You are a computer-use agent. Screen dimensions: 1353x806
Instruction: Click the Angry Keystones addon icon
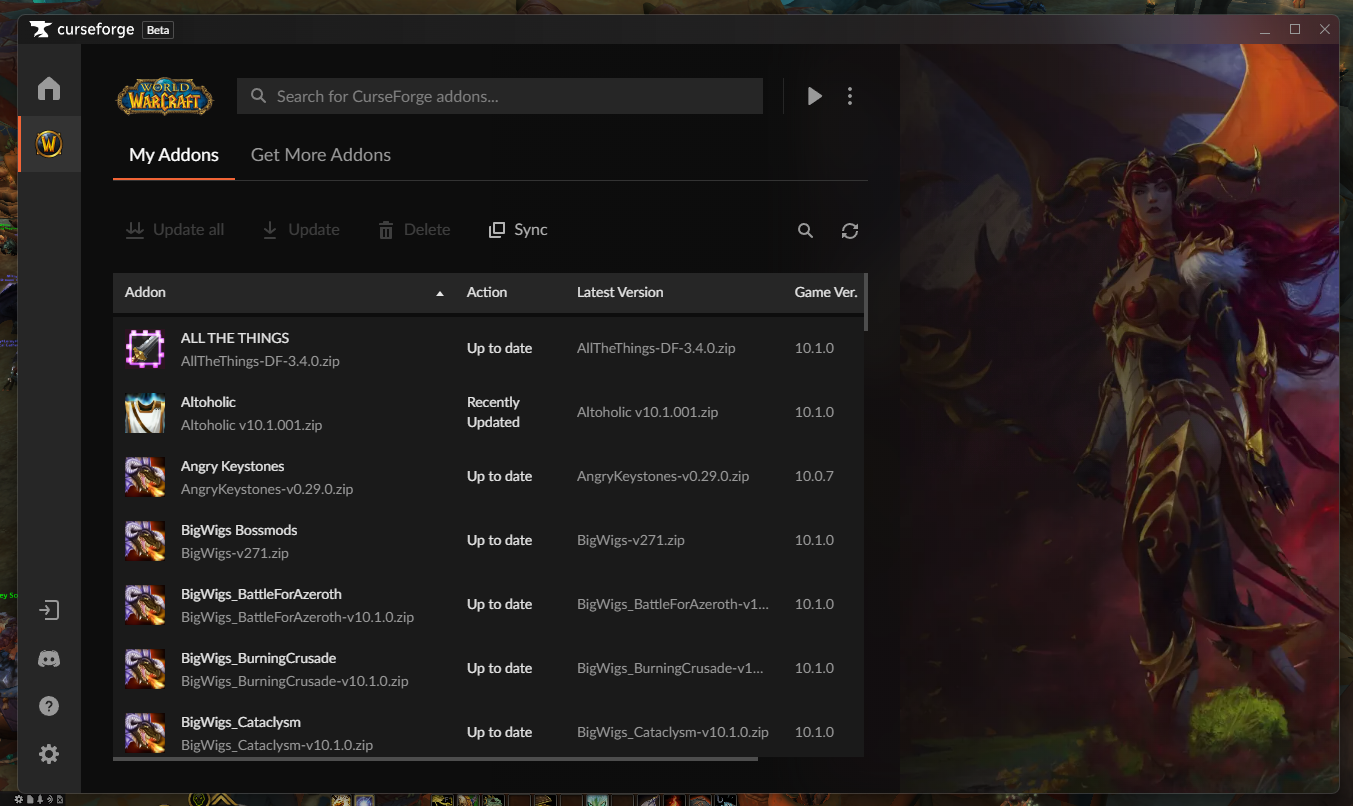click(x=145, y=476)
